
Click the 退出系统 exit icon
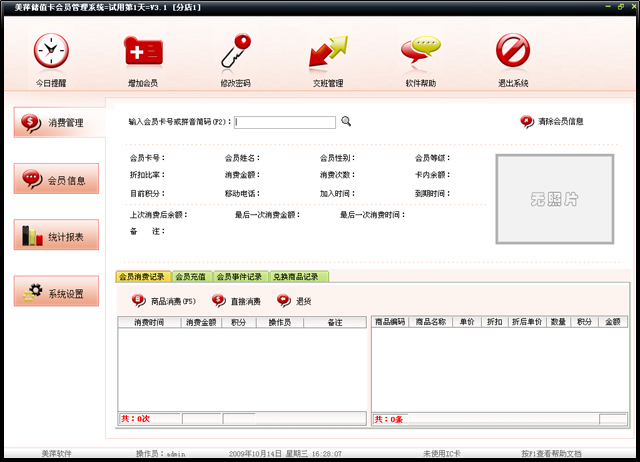(512, 52)
